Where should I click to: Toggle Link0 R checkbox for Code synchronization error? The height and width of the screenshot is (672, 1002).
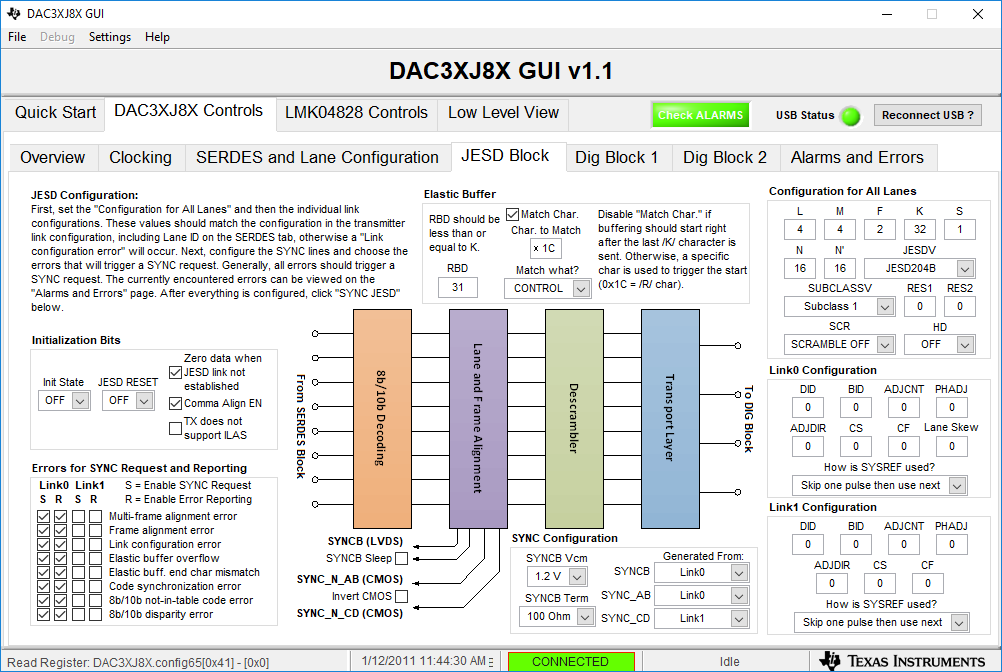pyautogui.click(x=60, y=586)
